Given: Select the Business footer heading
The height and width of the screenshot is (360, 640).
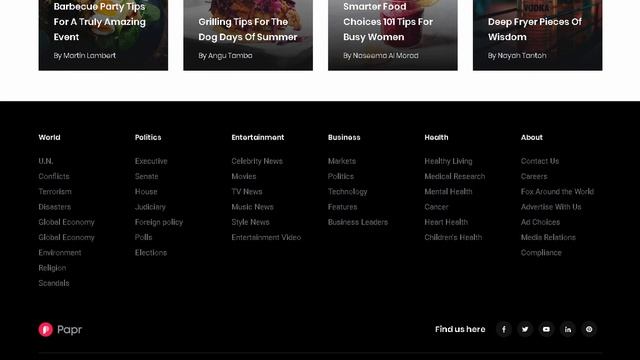Looking at the screenshot, I should coord(344,138).
